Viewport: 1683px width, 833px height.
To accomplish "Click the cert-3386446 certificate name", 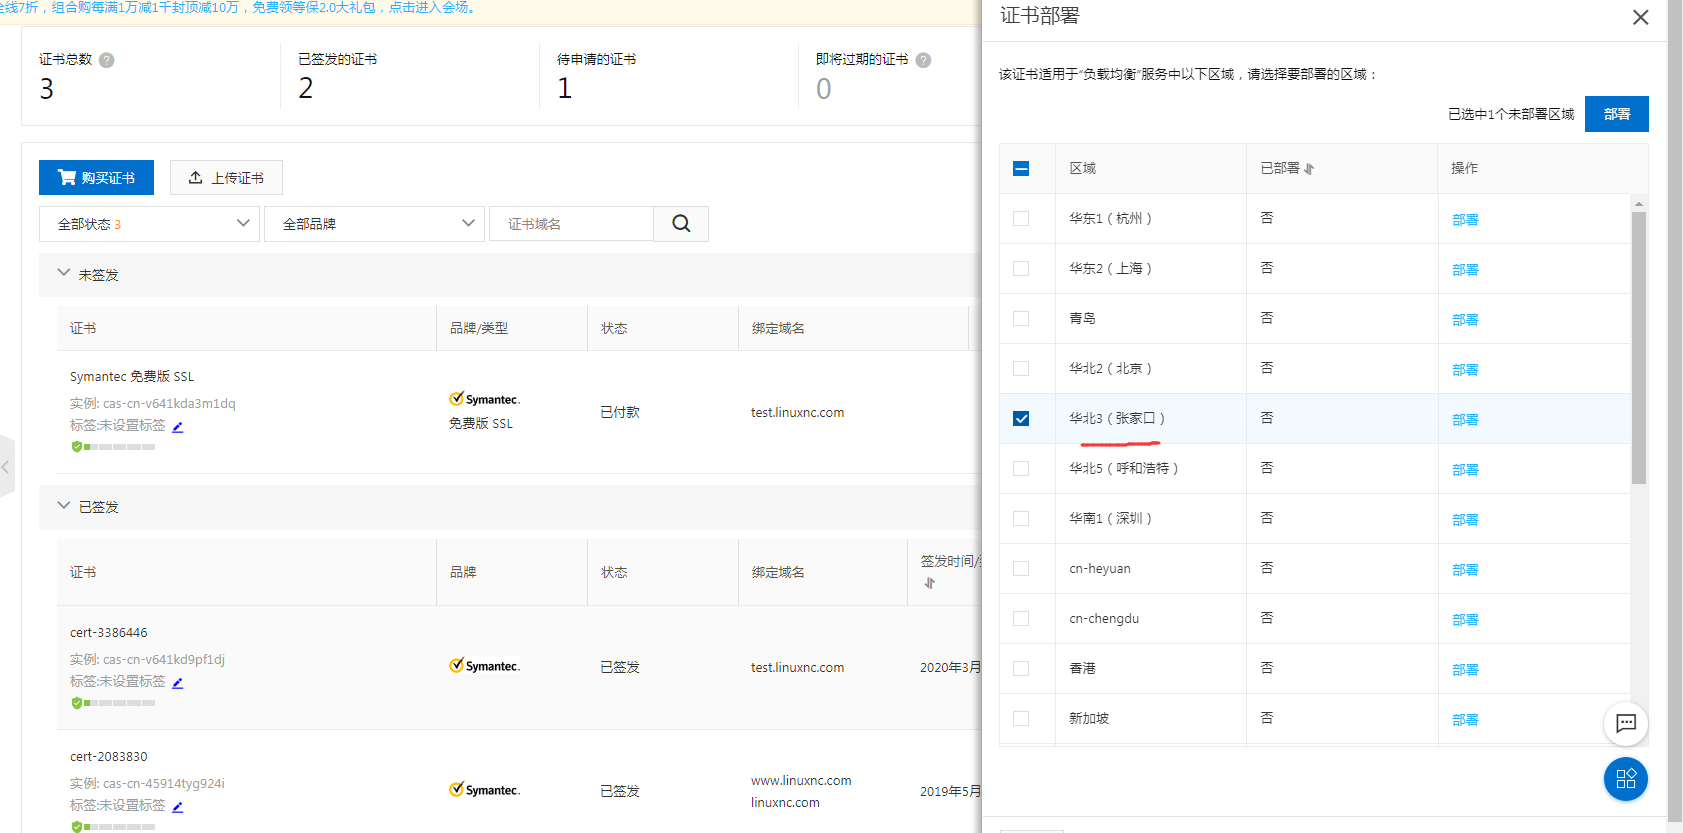I will coord(109,633).
